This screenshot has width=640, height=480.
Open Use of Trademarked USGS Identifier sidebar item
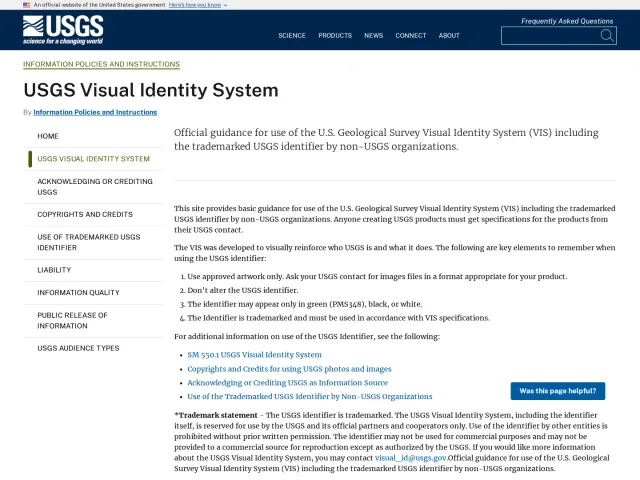[x=89, y=242]
